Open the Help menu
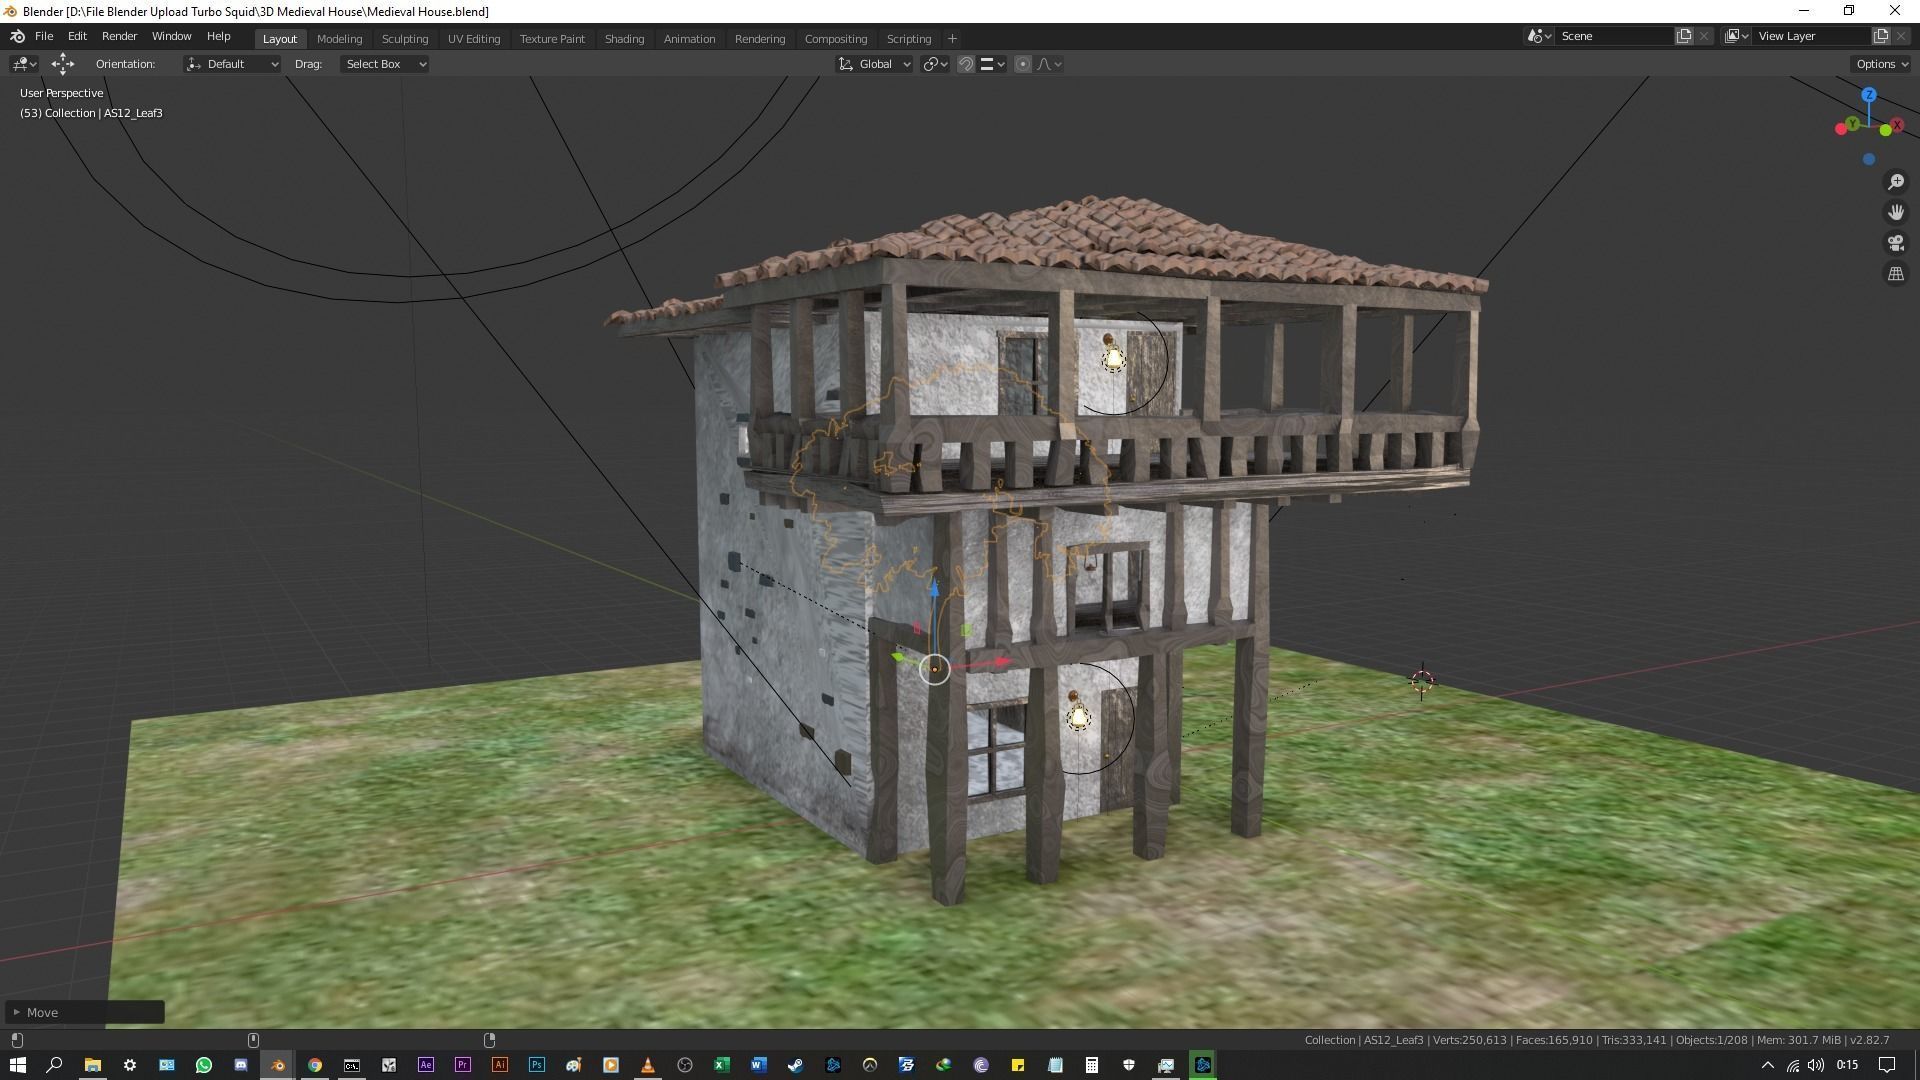 coord(218,36)
